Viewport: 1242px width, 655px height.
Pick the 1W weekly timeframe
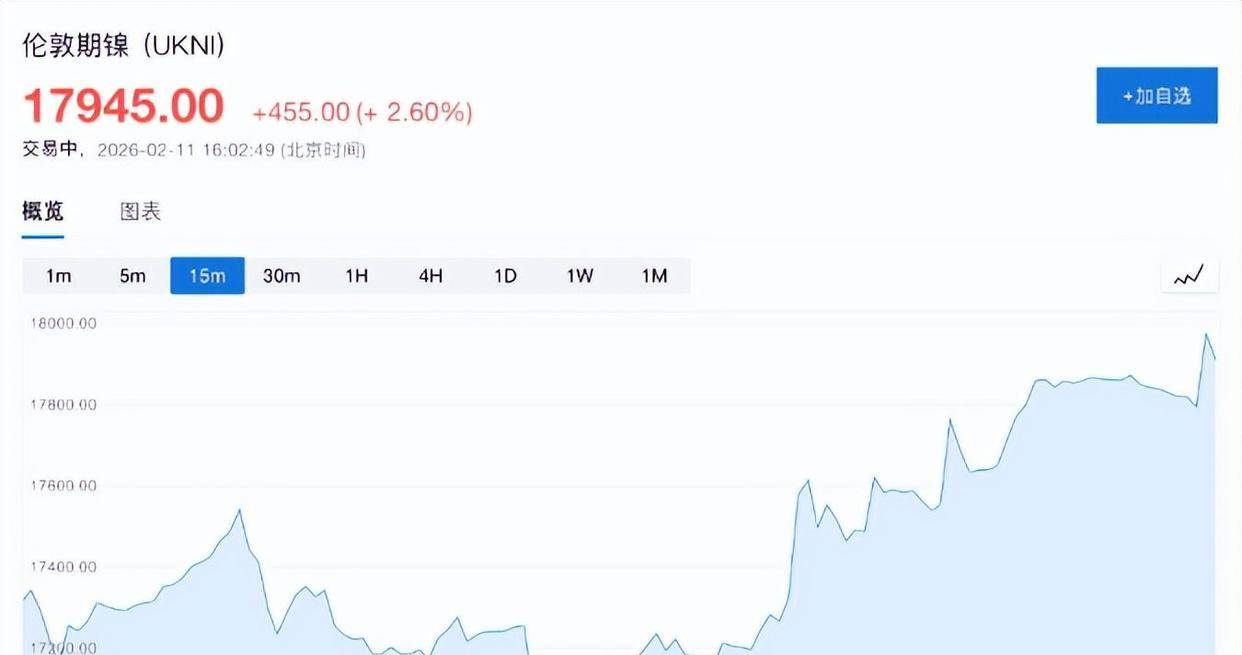(x=580, y=276)
